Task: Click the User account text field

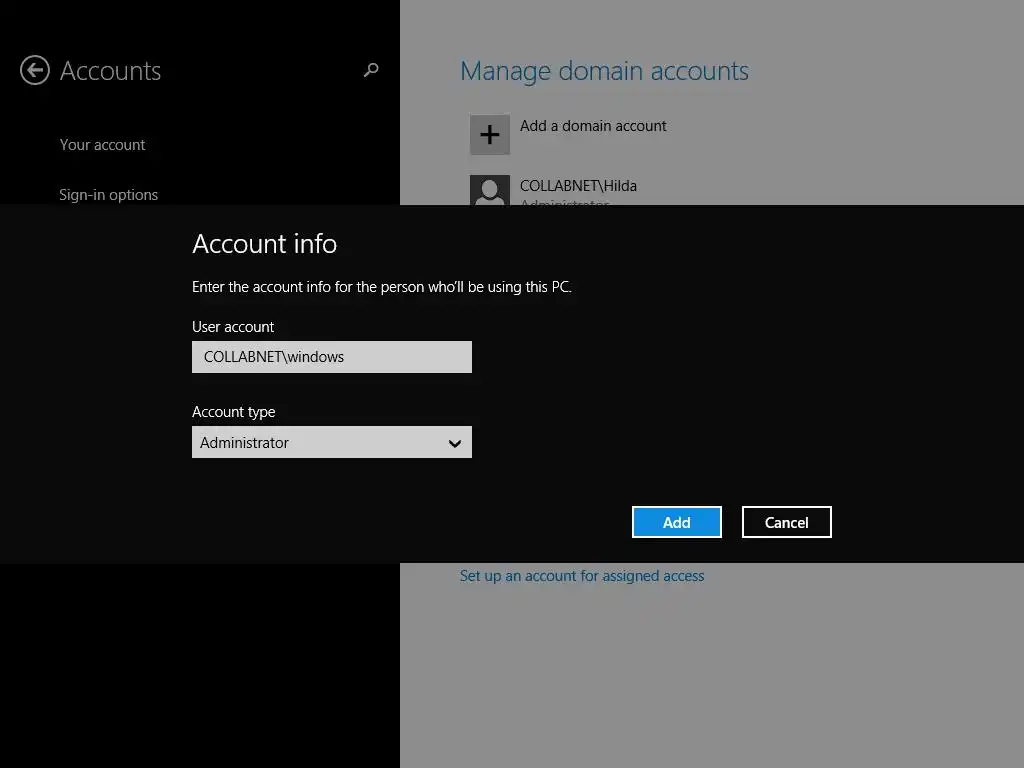Action: pos(332,357)
